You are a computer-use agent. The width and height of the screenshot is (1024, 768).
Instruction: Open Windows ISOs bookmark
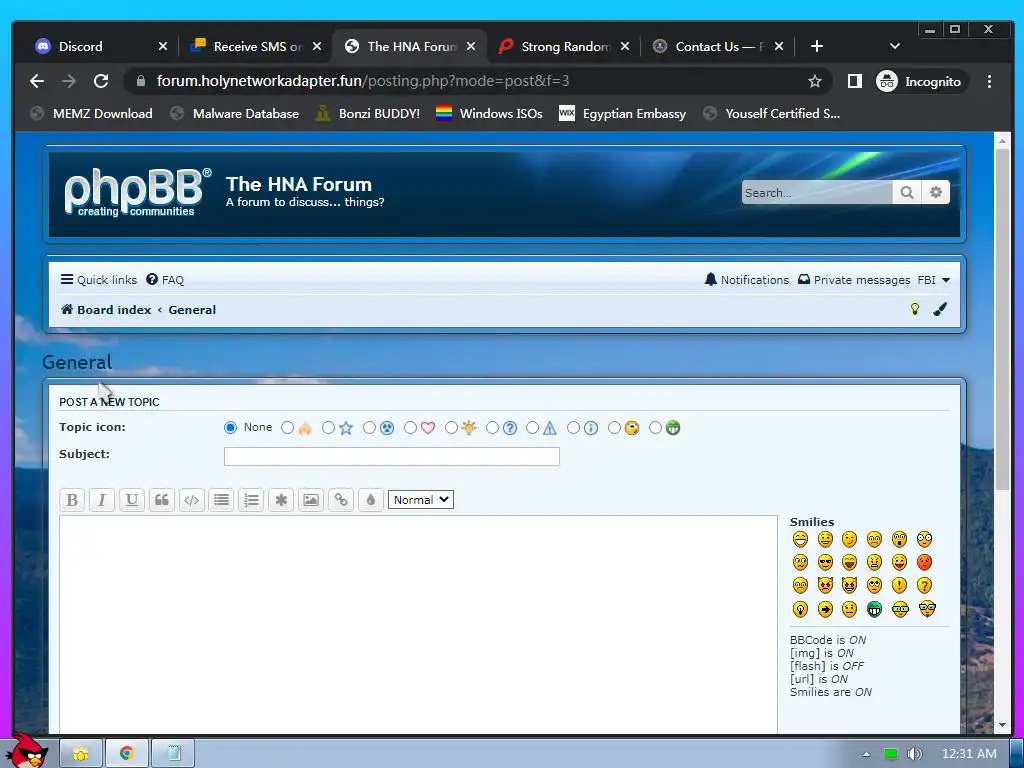pos(489,114)
